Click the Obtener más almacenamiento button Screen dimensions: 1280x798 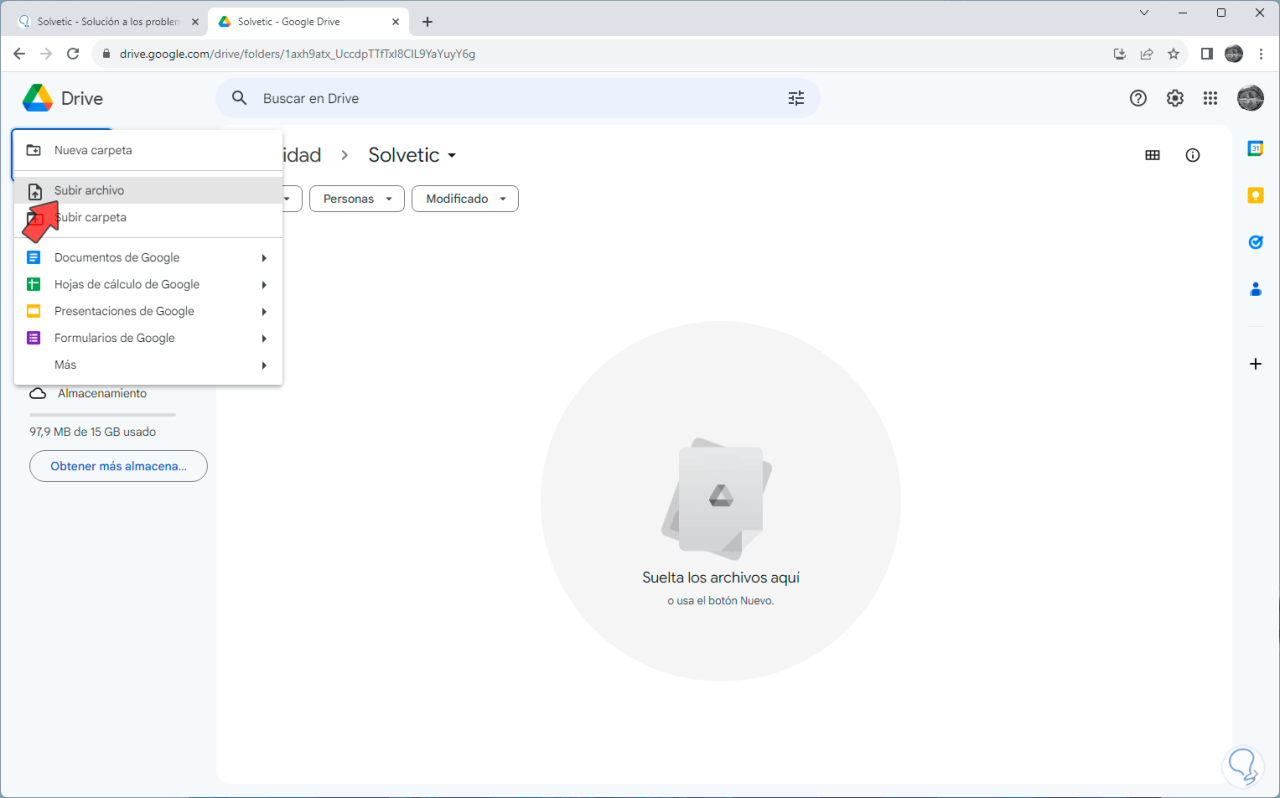[x=118, y=466]
